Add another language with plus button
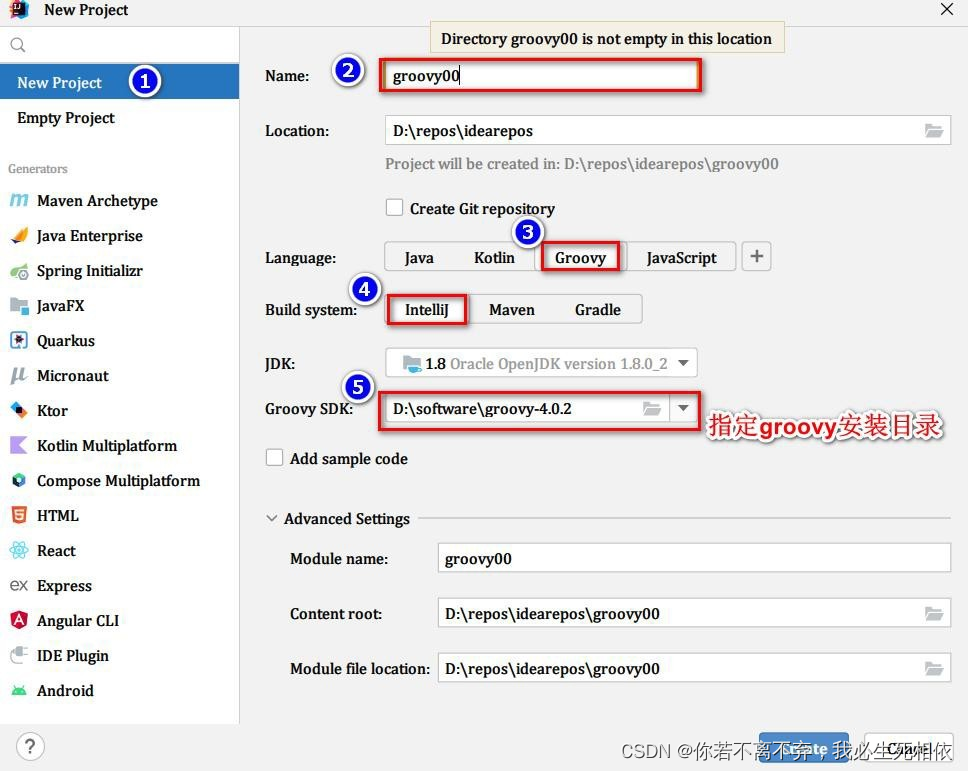 (x=756, y=256)
